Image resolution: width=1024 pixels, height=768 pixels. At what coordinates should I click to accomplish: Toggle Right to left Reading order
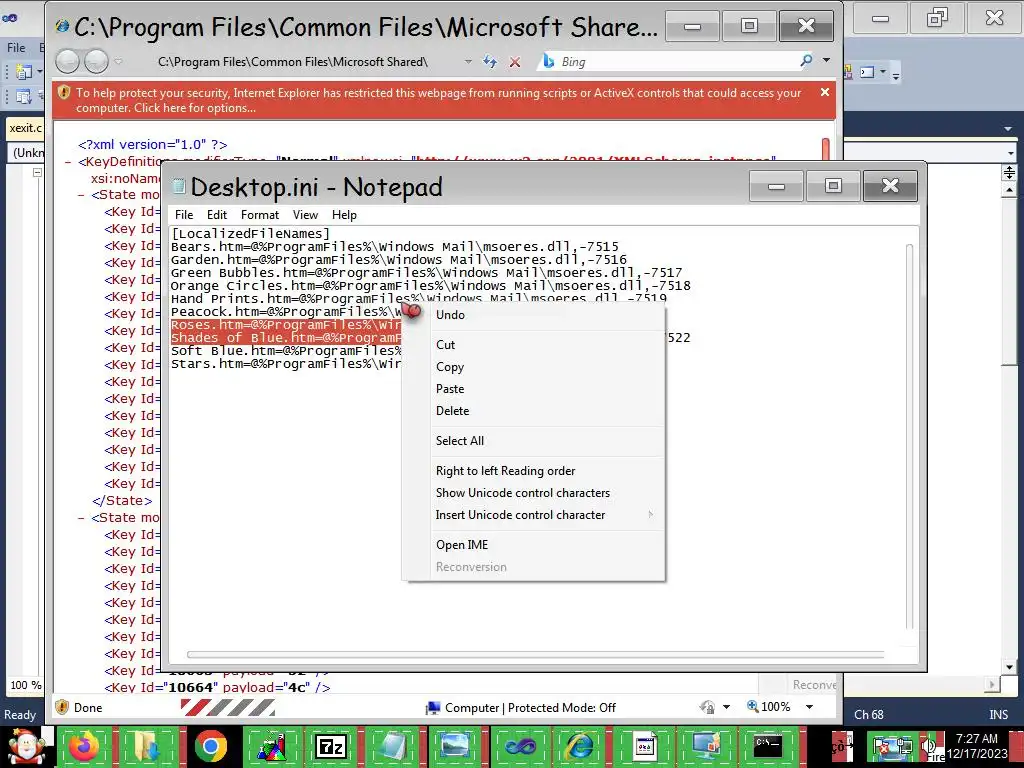[534, 471]
